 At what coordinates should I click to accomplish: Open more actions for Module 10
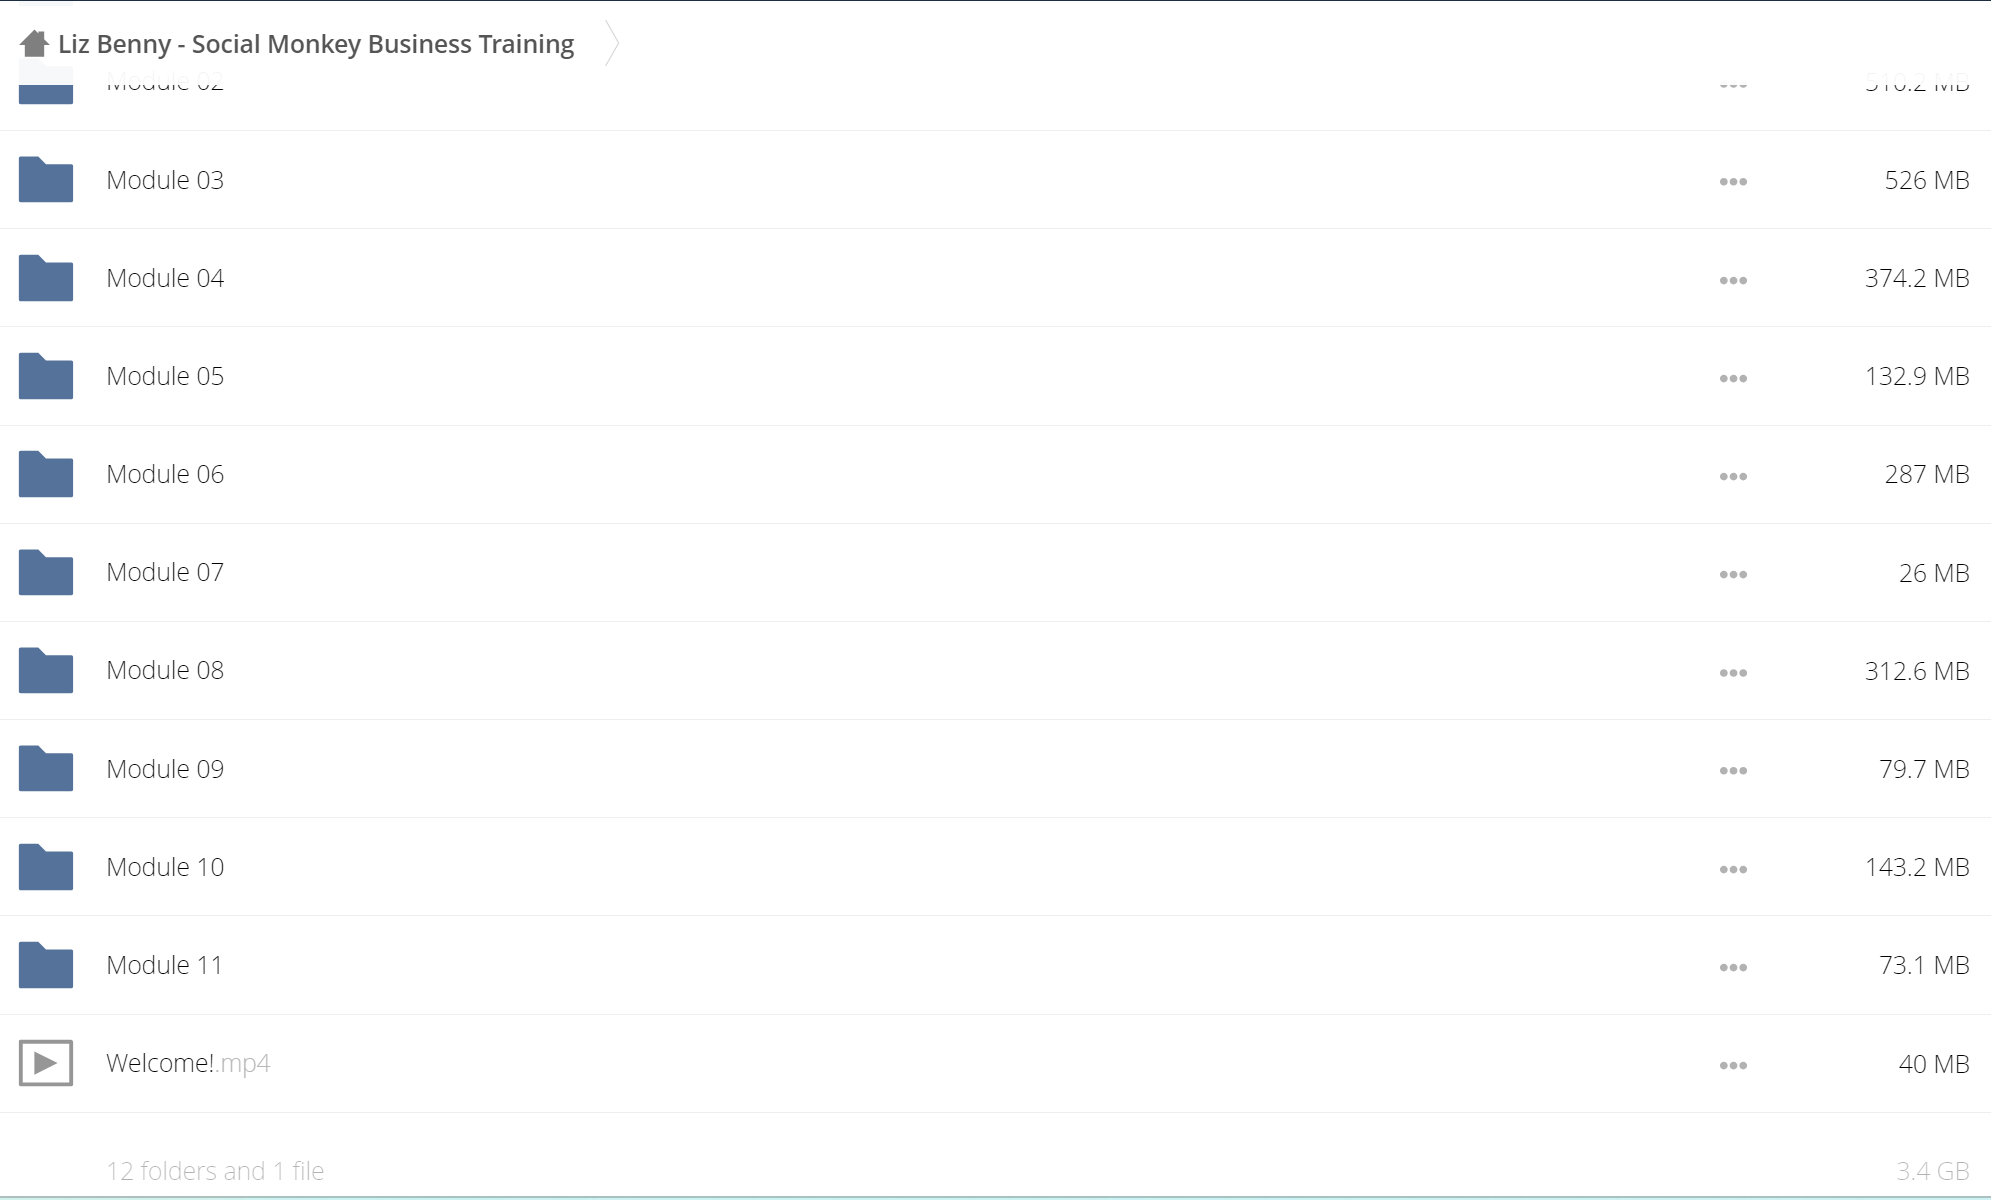(x=1733, y=869)
